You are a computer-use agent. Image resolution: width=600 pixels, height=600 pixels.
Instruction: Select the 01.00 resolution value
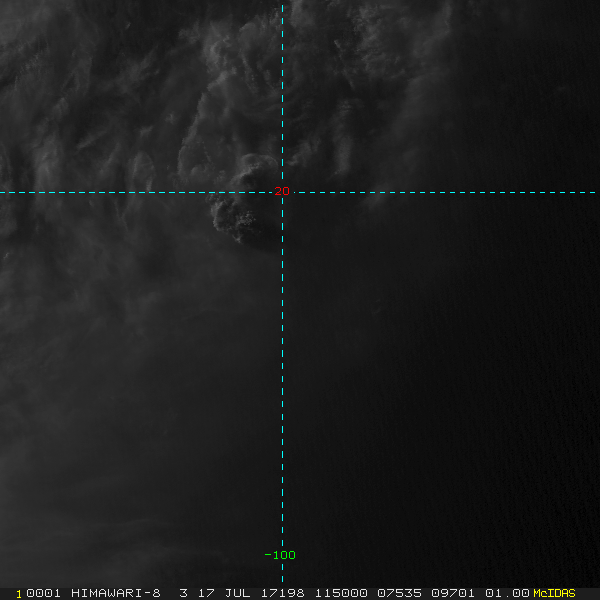(507, 593)
